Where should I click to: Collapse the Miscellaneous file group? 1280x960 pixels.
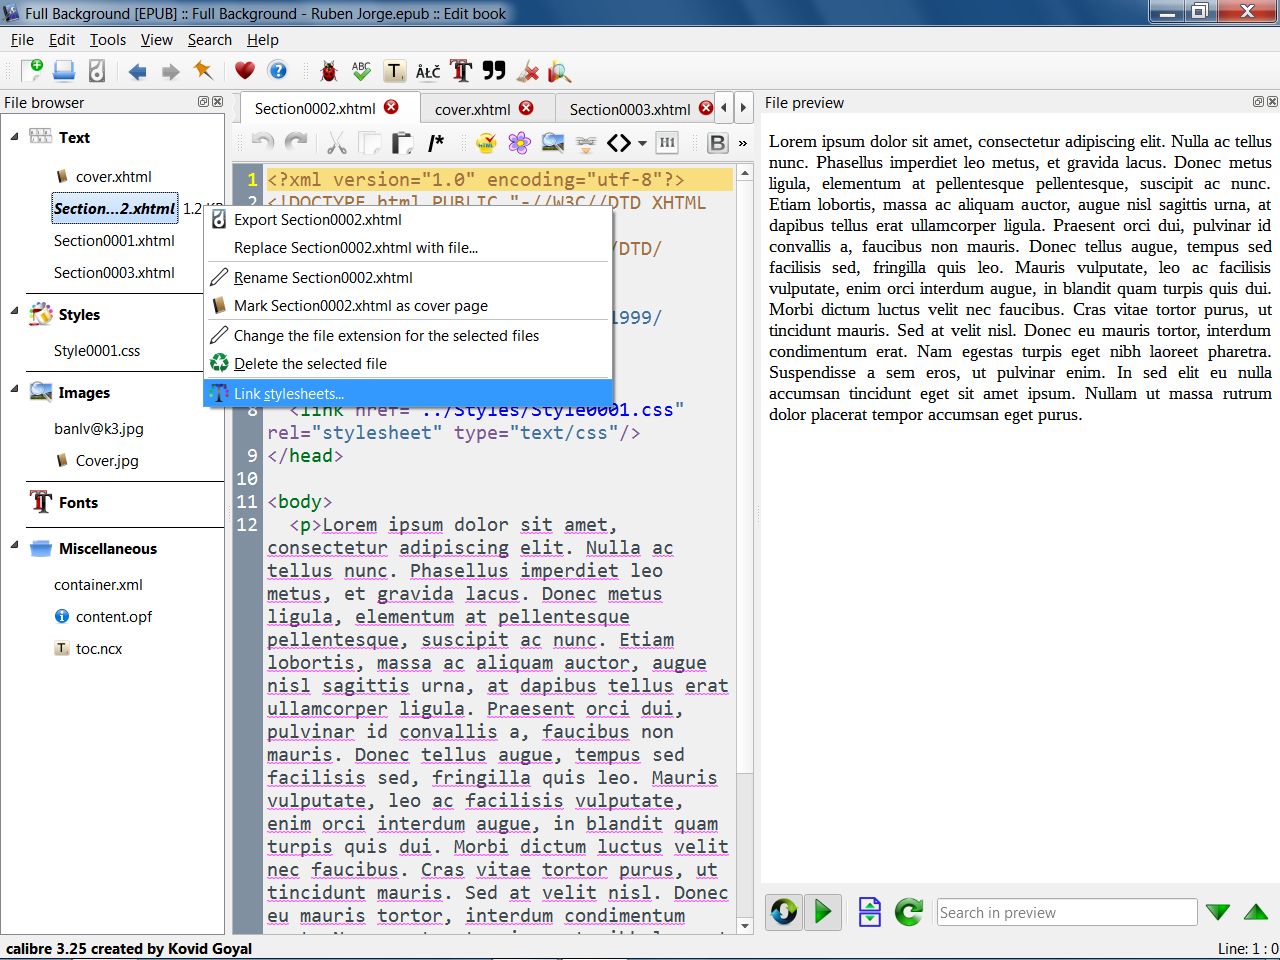coord(14,546)
